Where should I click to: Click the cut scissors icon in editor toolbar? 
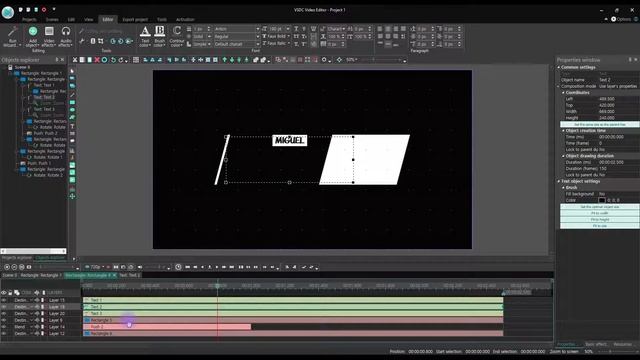pyautogui.click(x=75, y=60)
